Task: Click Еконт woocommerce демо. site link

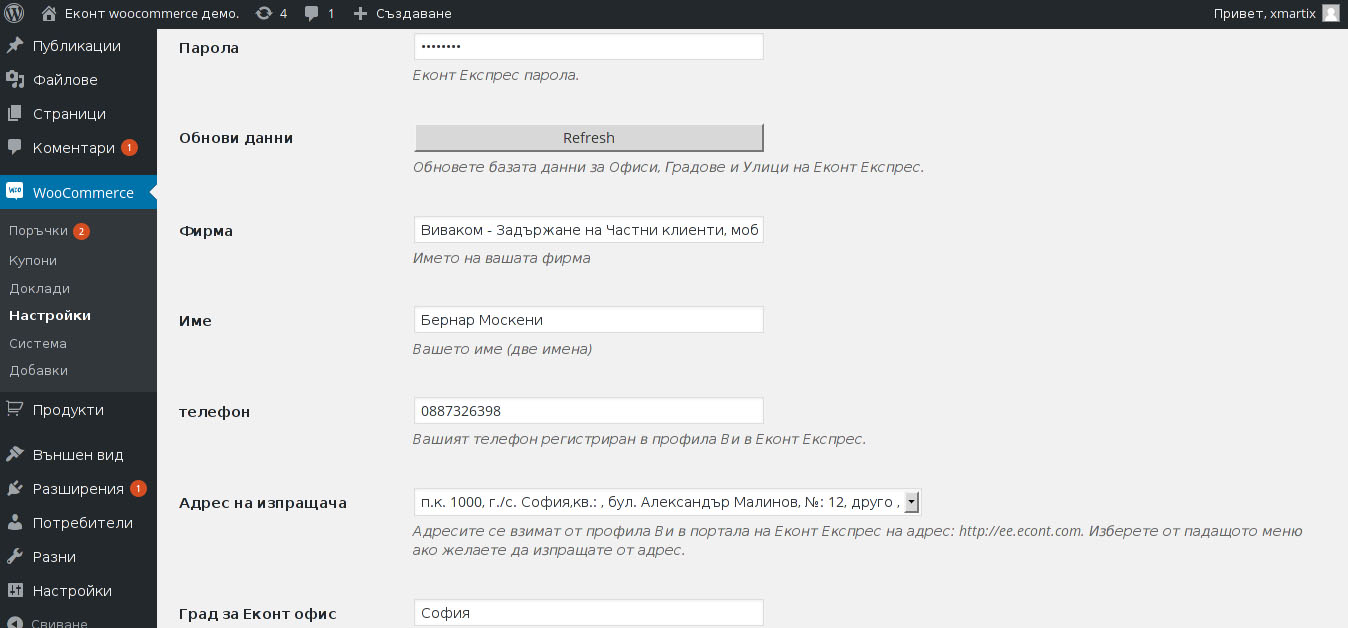Action: coord(151,14)
